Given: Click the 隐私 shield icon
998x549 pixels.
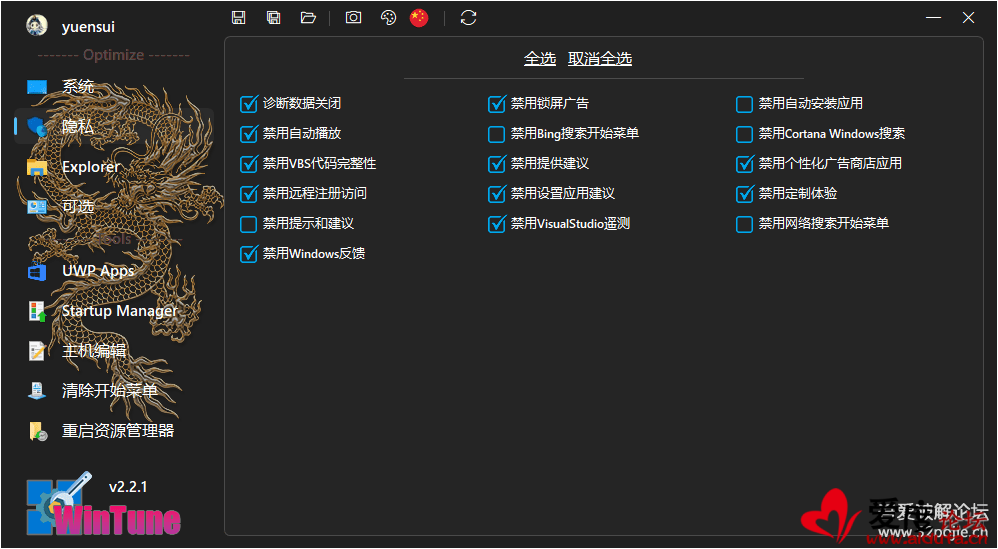Looking at the screenshot, I should click(37, 127).
